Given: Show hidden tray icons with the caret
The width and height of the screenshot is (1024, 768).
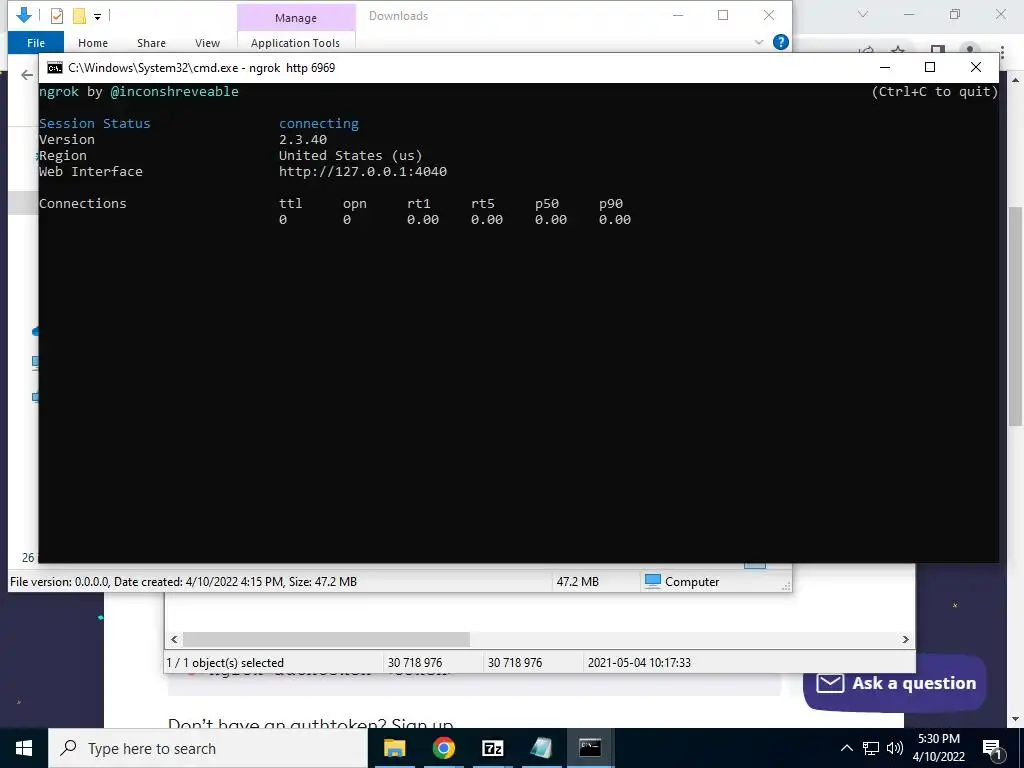Looking at the screenshot, I should (x=846, y=748).
